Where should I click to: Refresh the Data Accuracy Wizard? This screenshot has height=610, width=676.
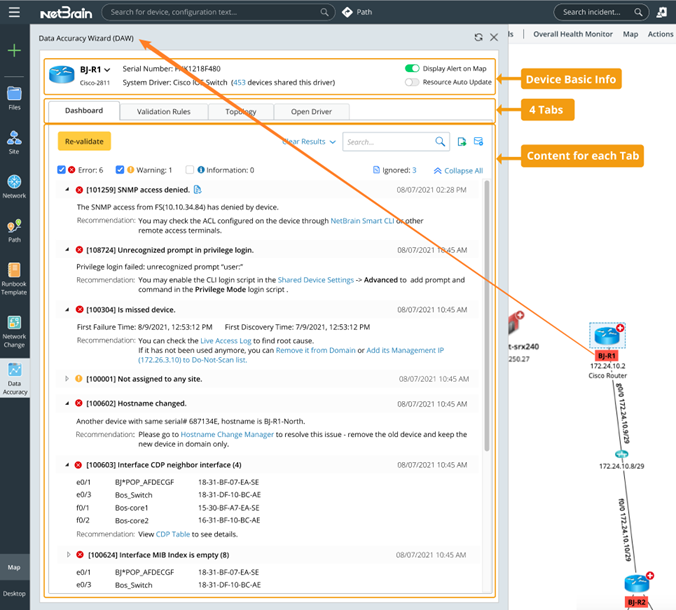pos(478,38)
